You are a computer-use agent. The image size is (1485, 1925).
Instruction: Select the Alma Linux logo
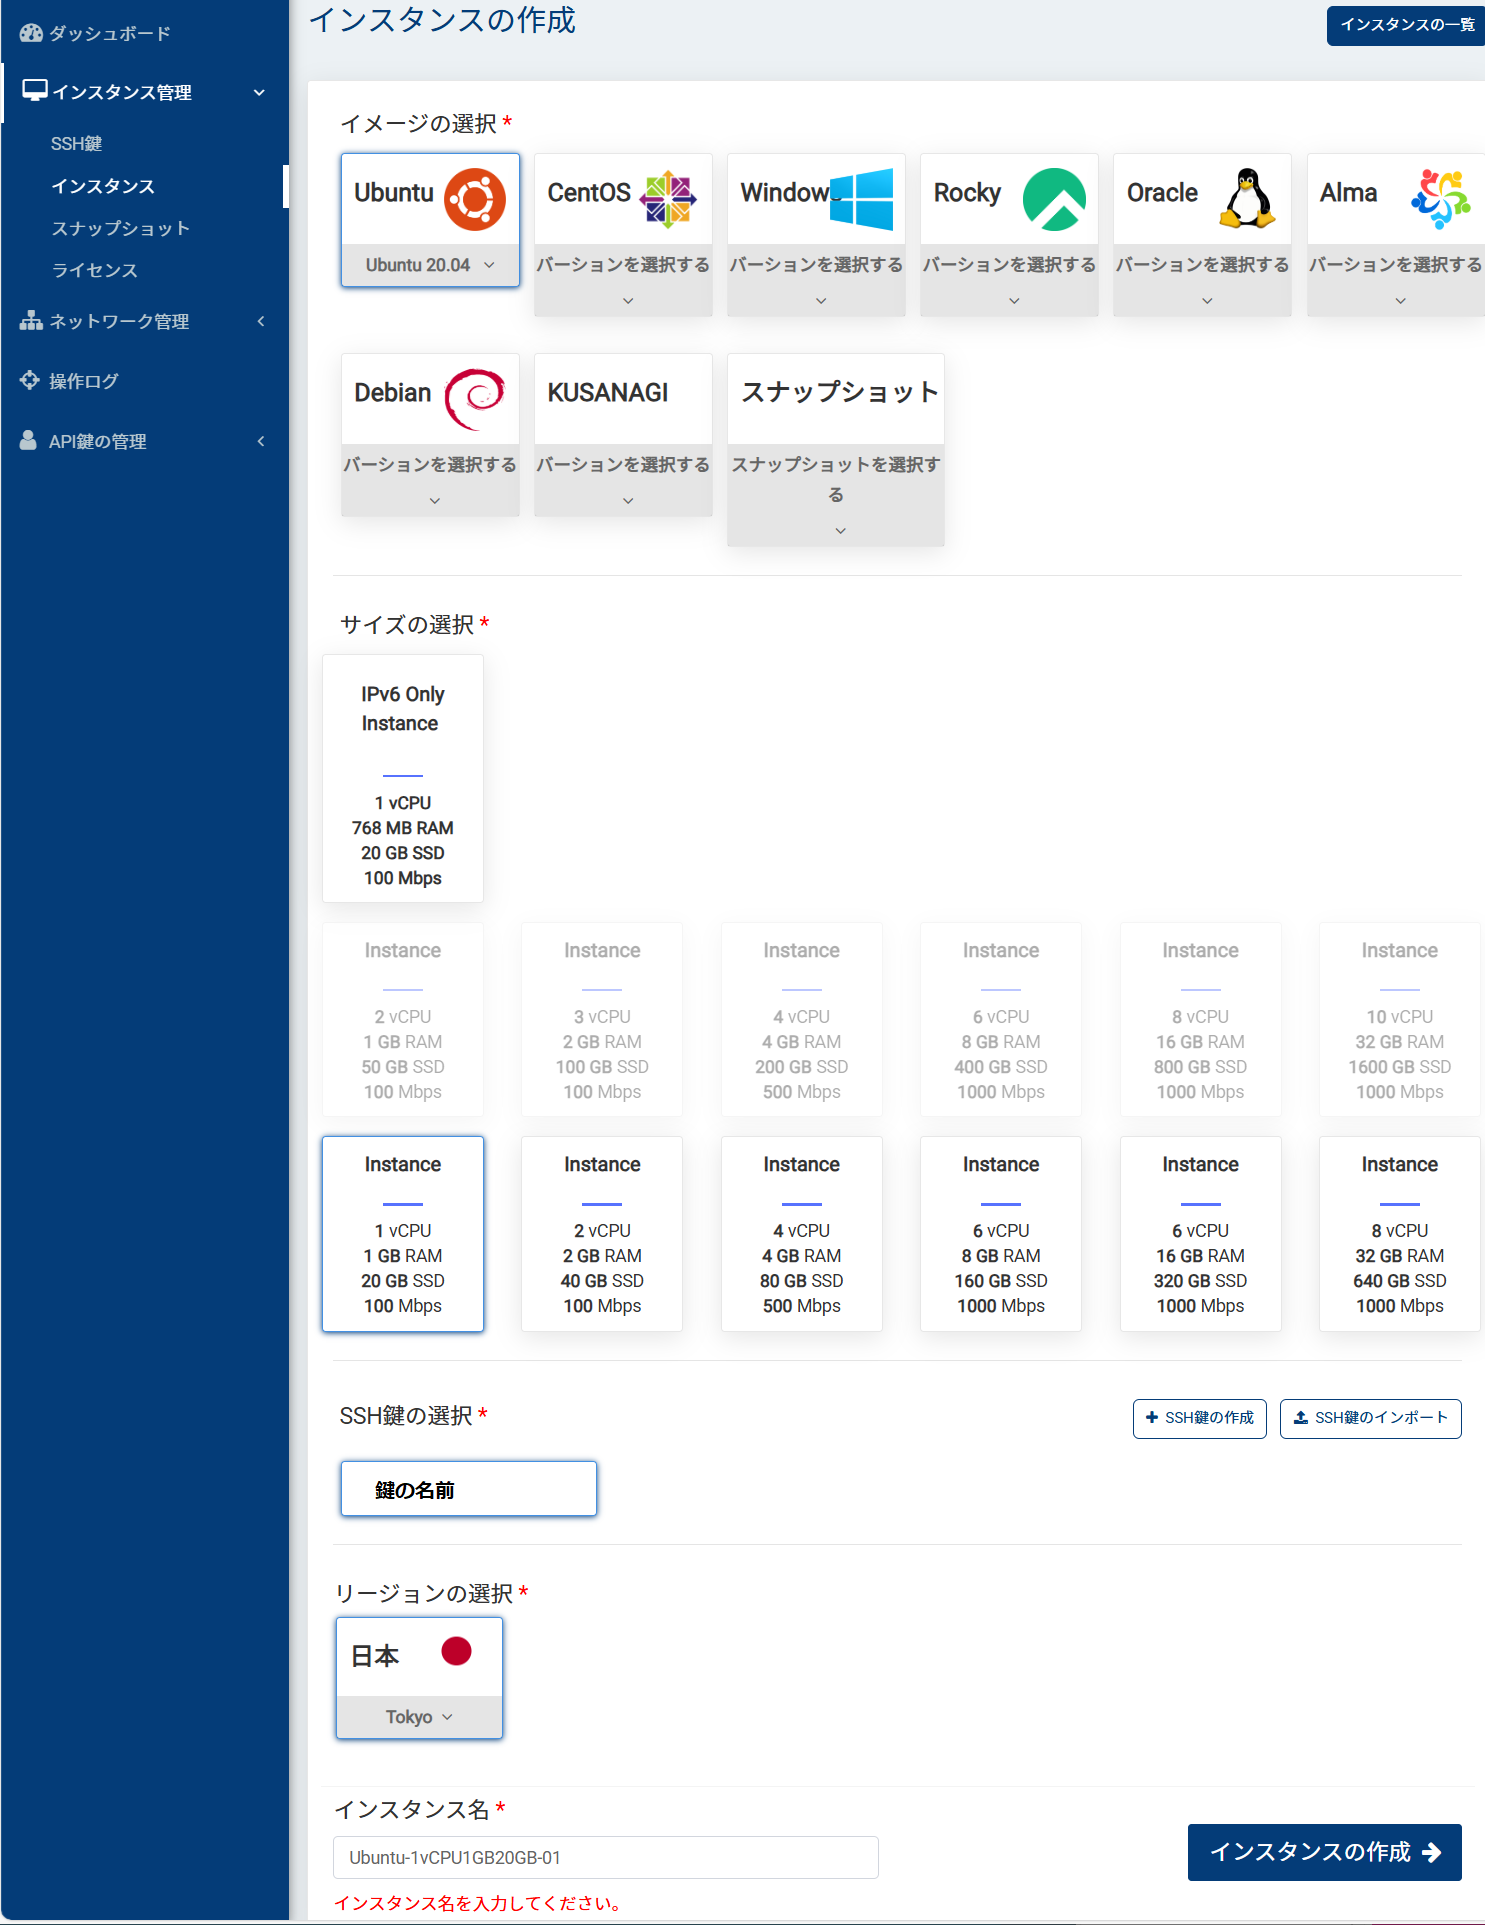[1440, 199]
